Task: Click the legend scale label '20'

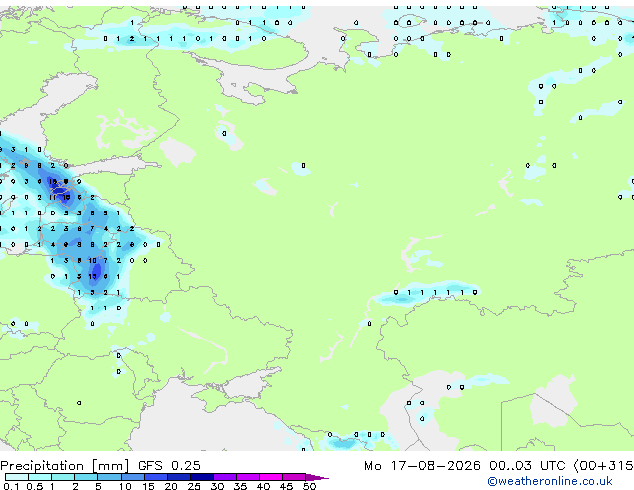Action: click(x=171, y=486)
